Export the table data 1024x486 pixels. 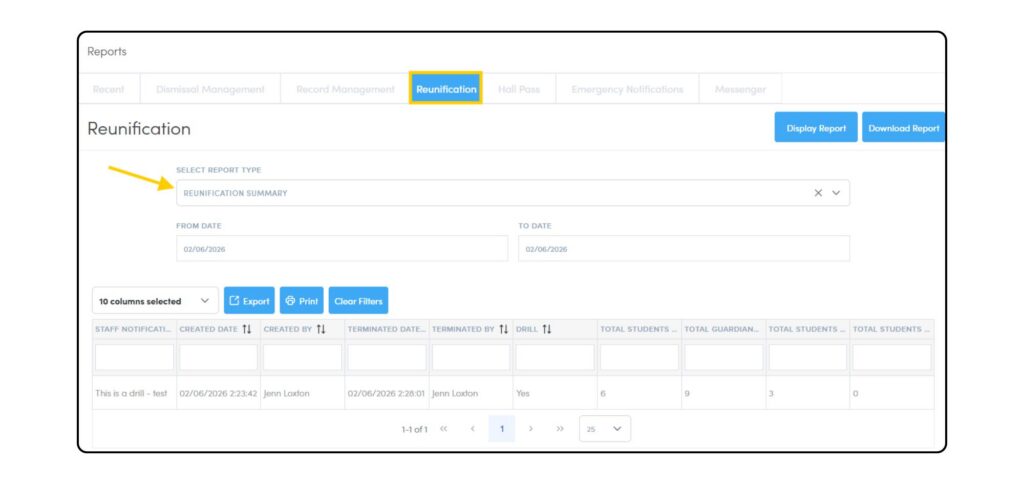tap(249, 301)
